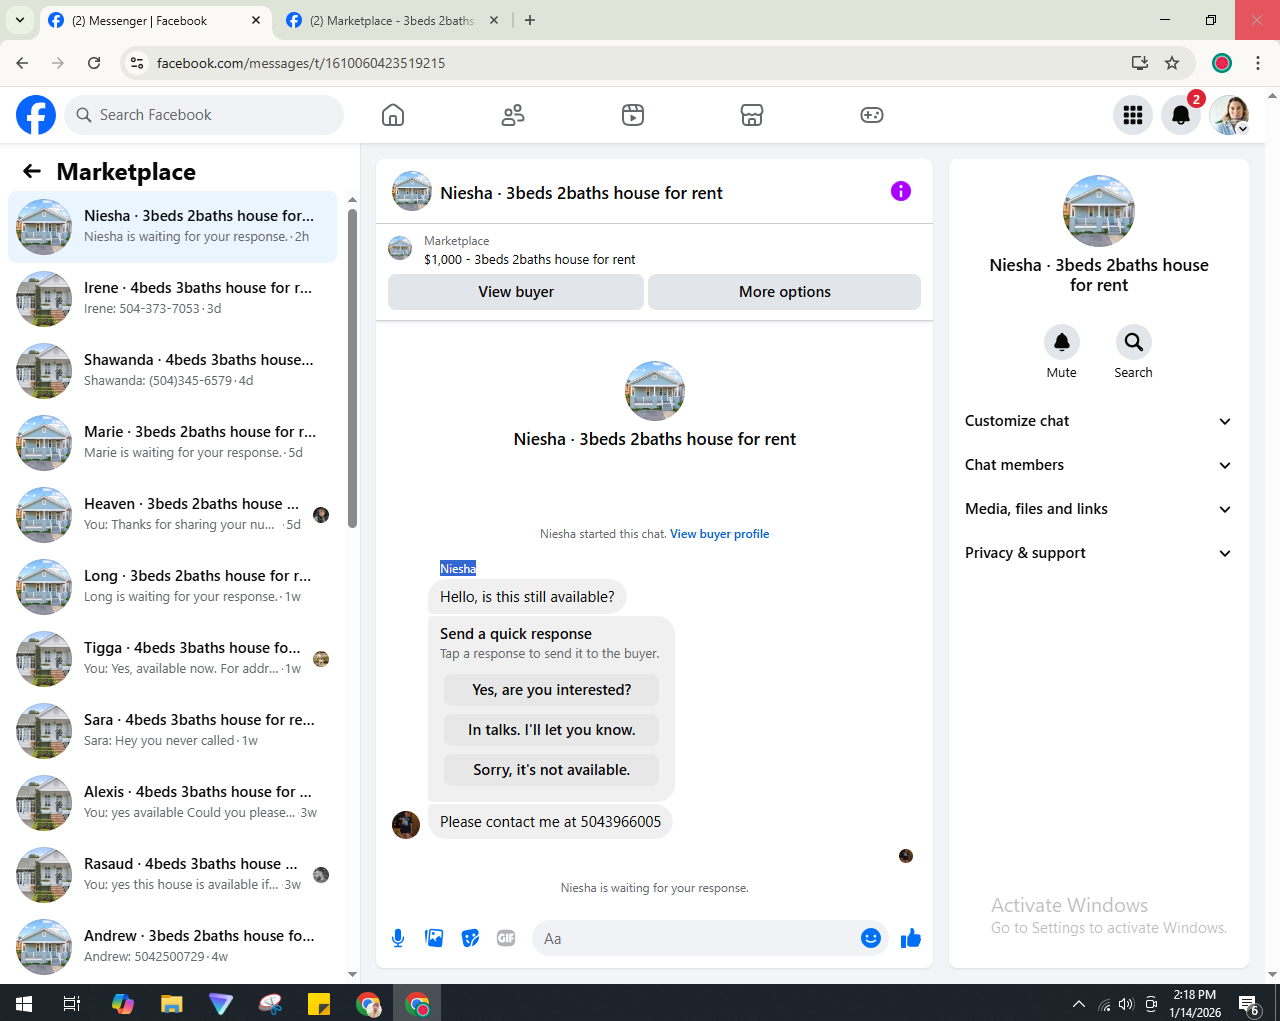Open the Gaming controller icon
Screen dimensions: 1280x1021
pyautogui.click(x=872, y=115)
